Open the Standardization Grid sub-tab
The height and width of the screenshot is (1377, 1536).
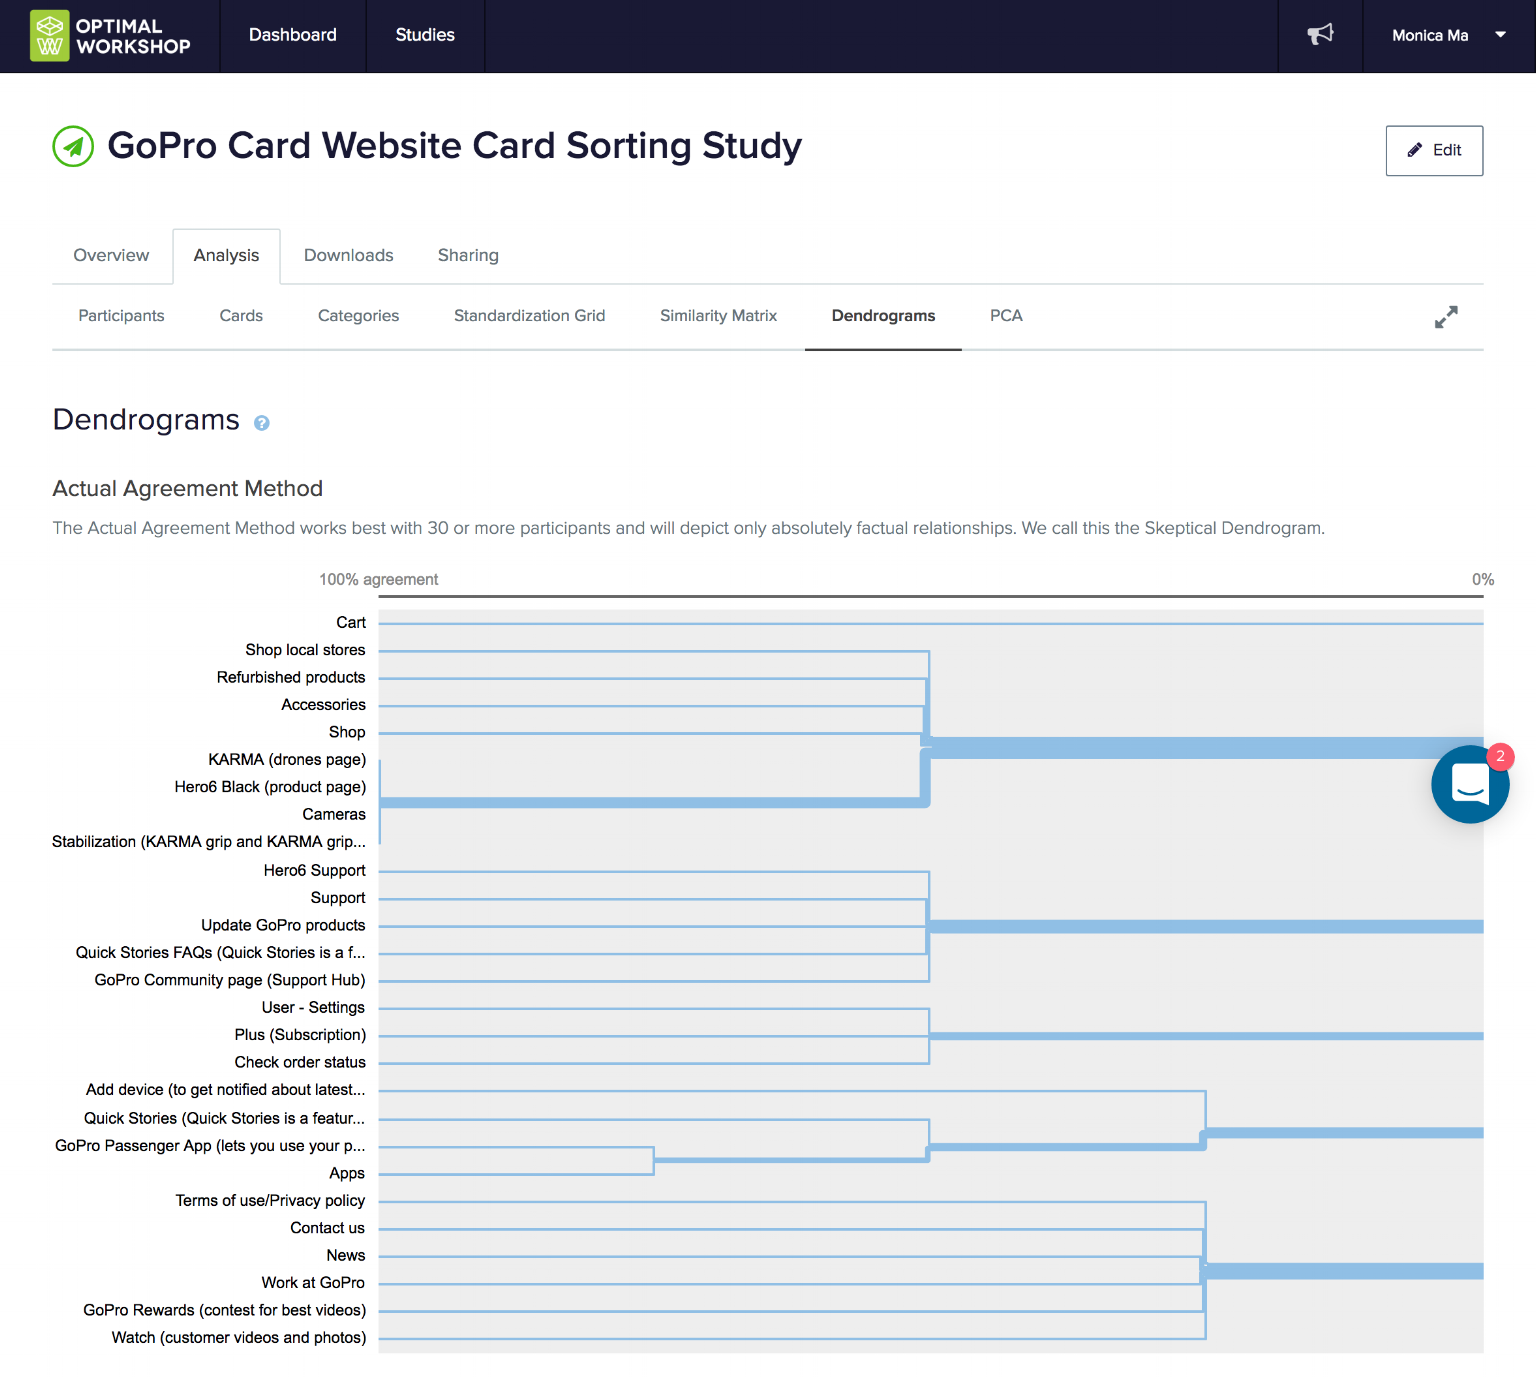529,316
